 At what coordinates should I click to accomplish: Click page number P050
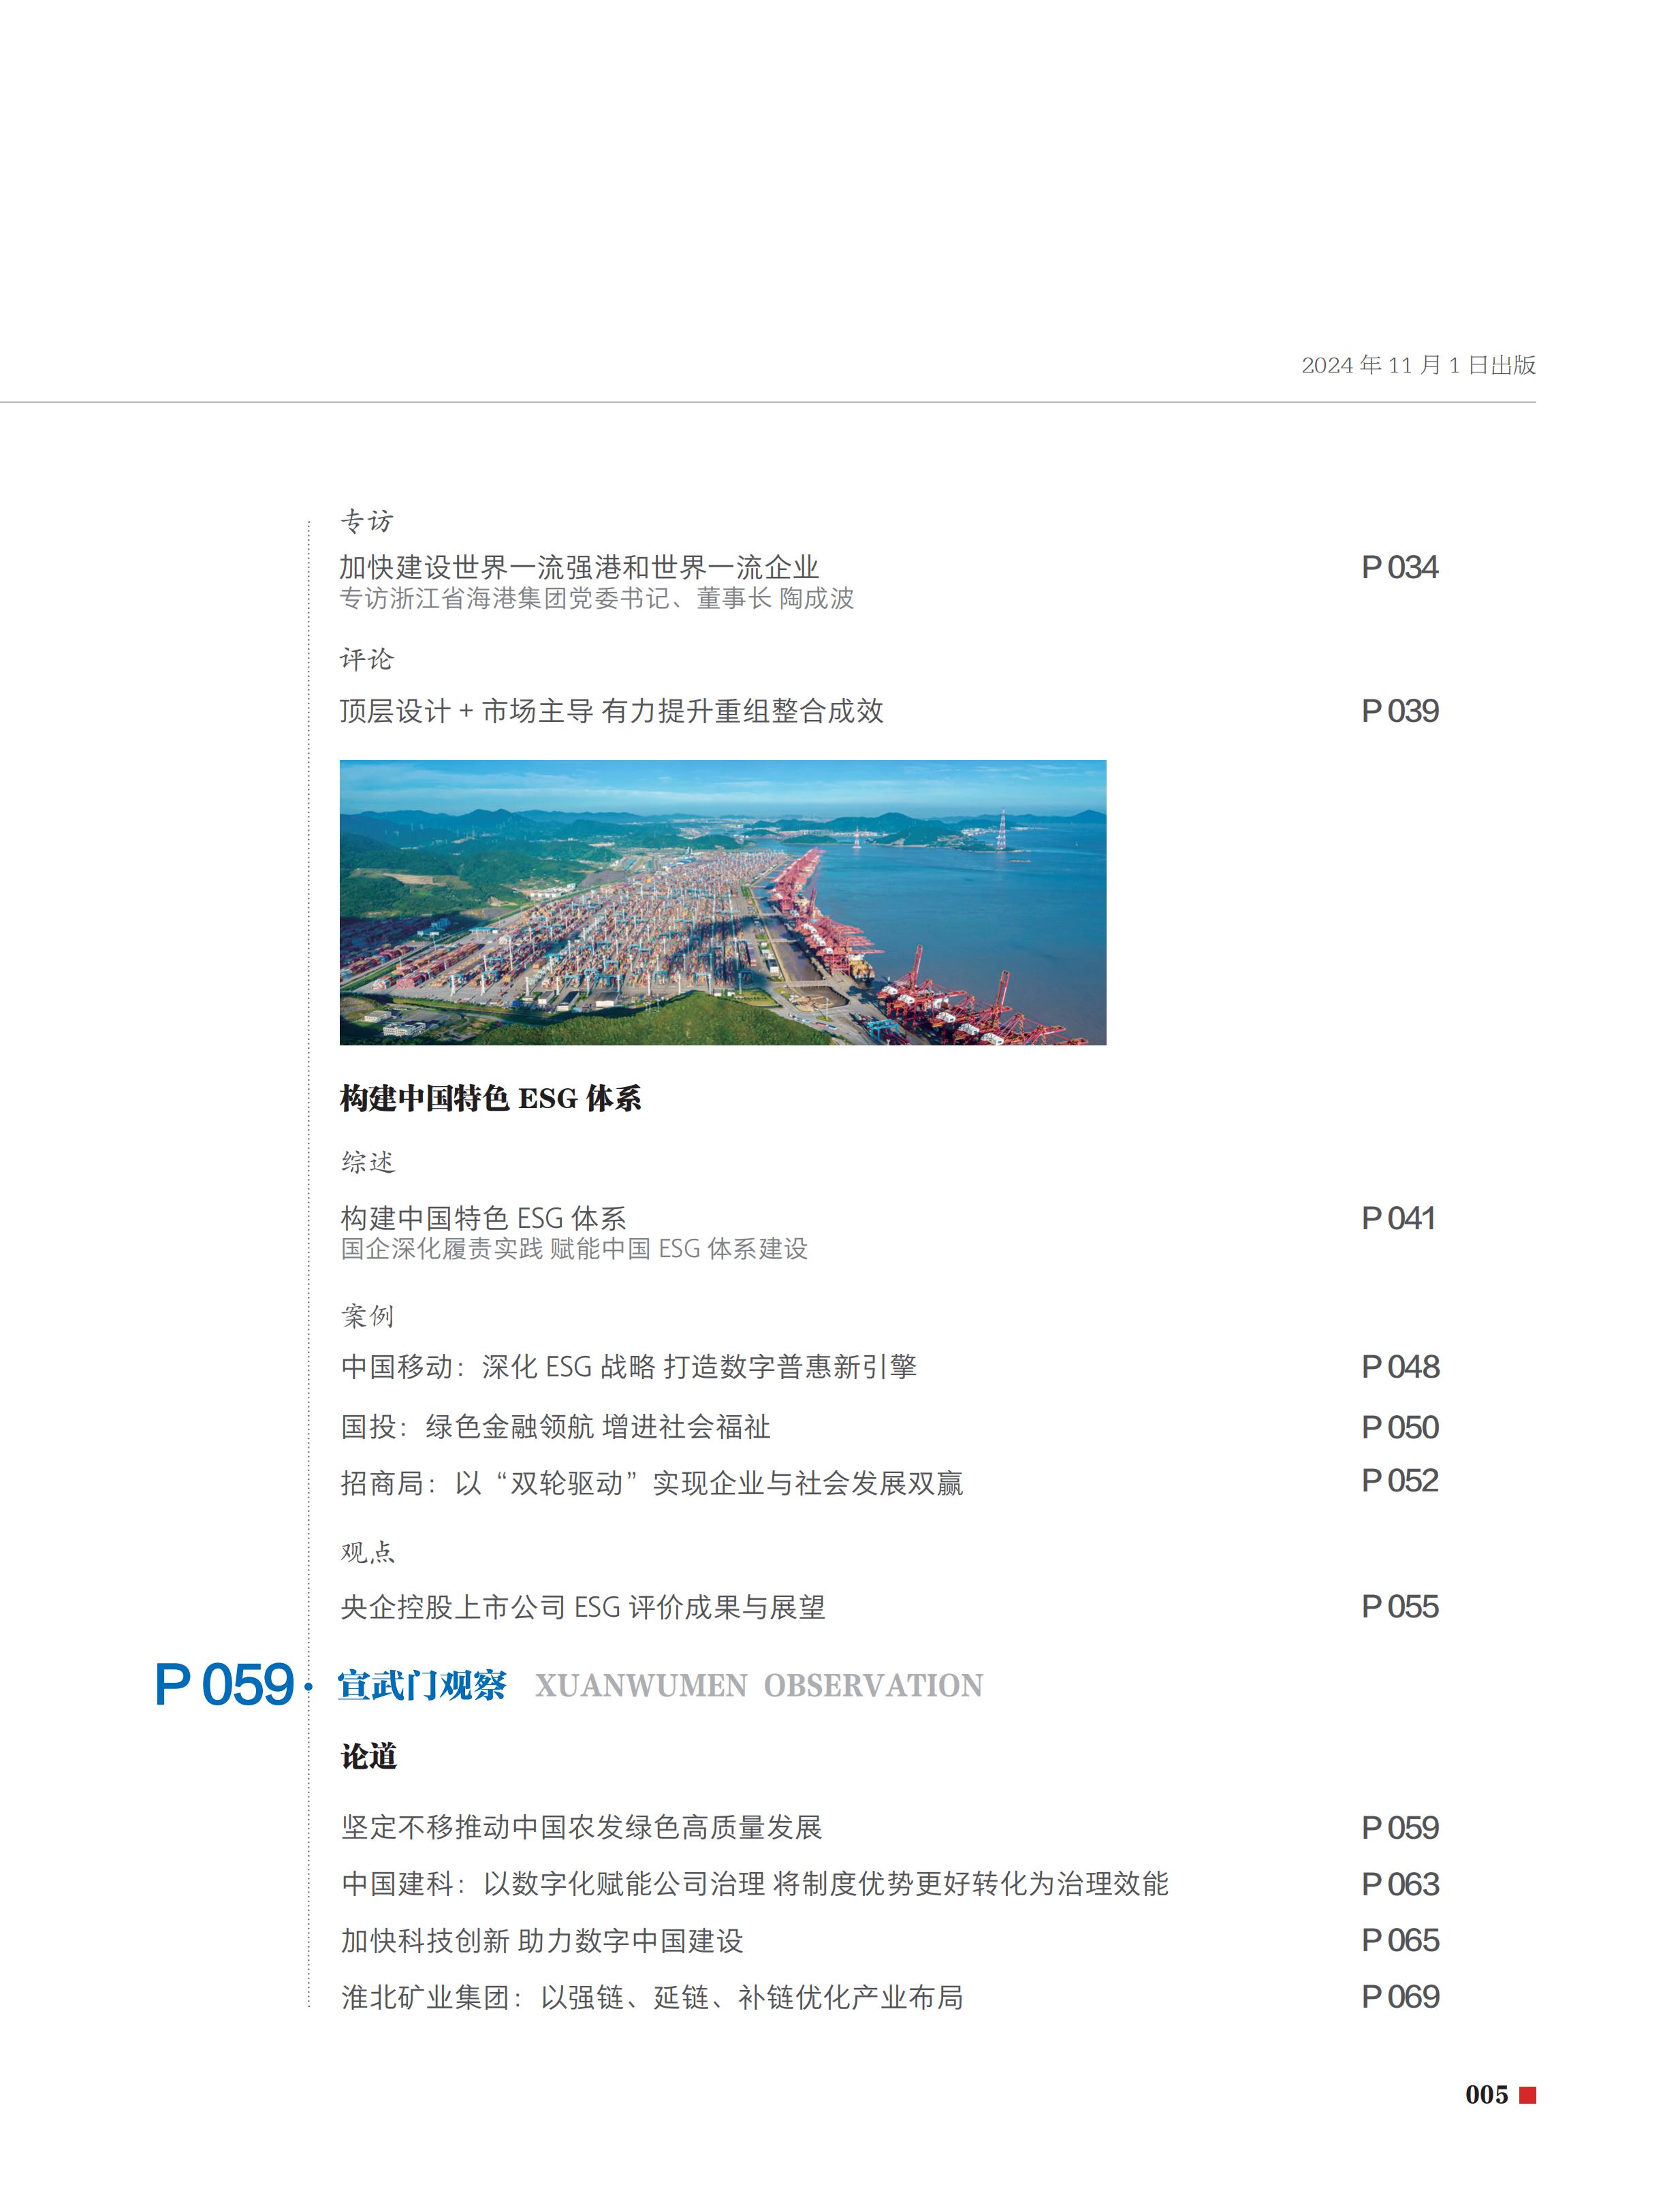pos(1399,1427)
